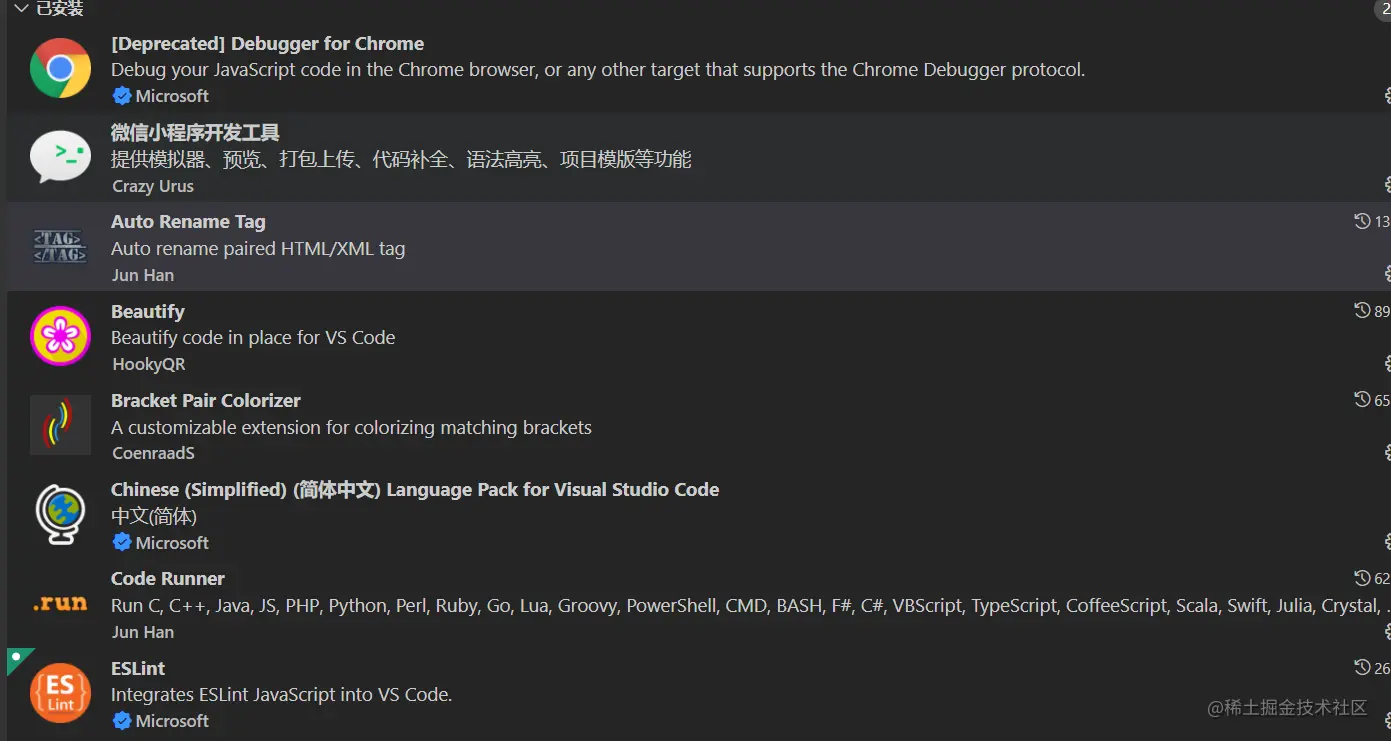The height and width of the screenshot is (741, 1391).
Task: Click the Beautify flower icon
Action: point(60,336)
